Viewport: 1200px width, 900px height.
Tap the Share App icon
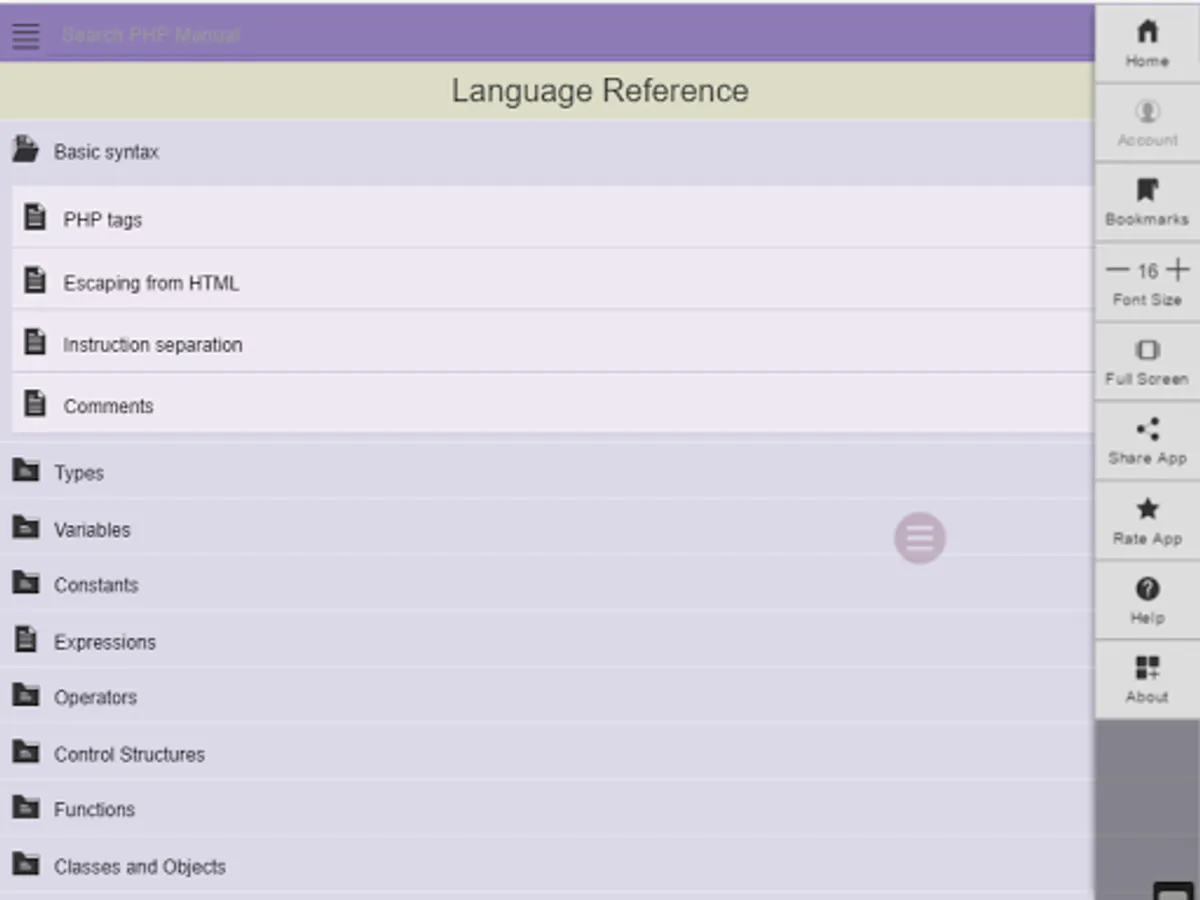point(1148,429)
